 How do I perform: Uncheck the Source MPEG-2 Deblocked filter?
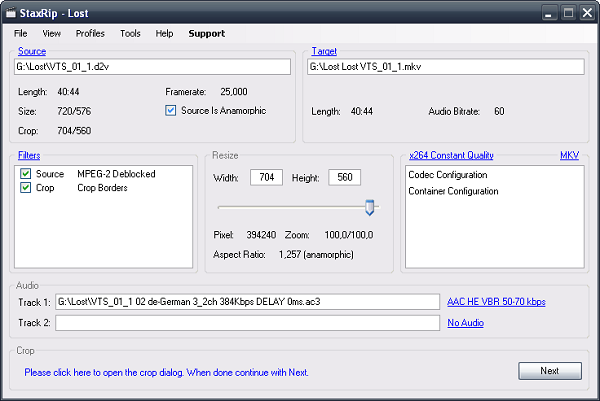25,174
